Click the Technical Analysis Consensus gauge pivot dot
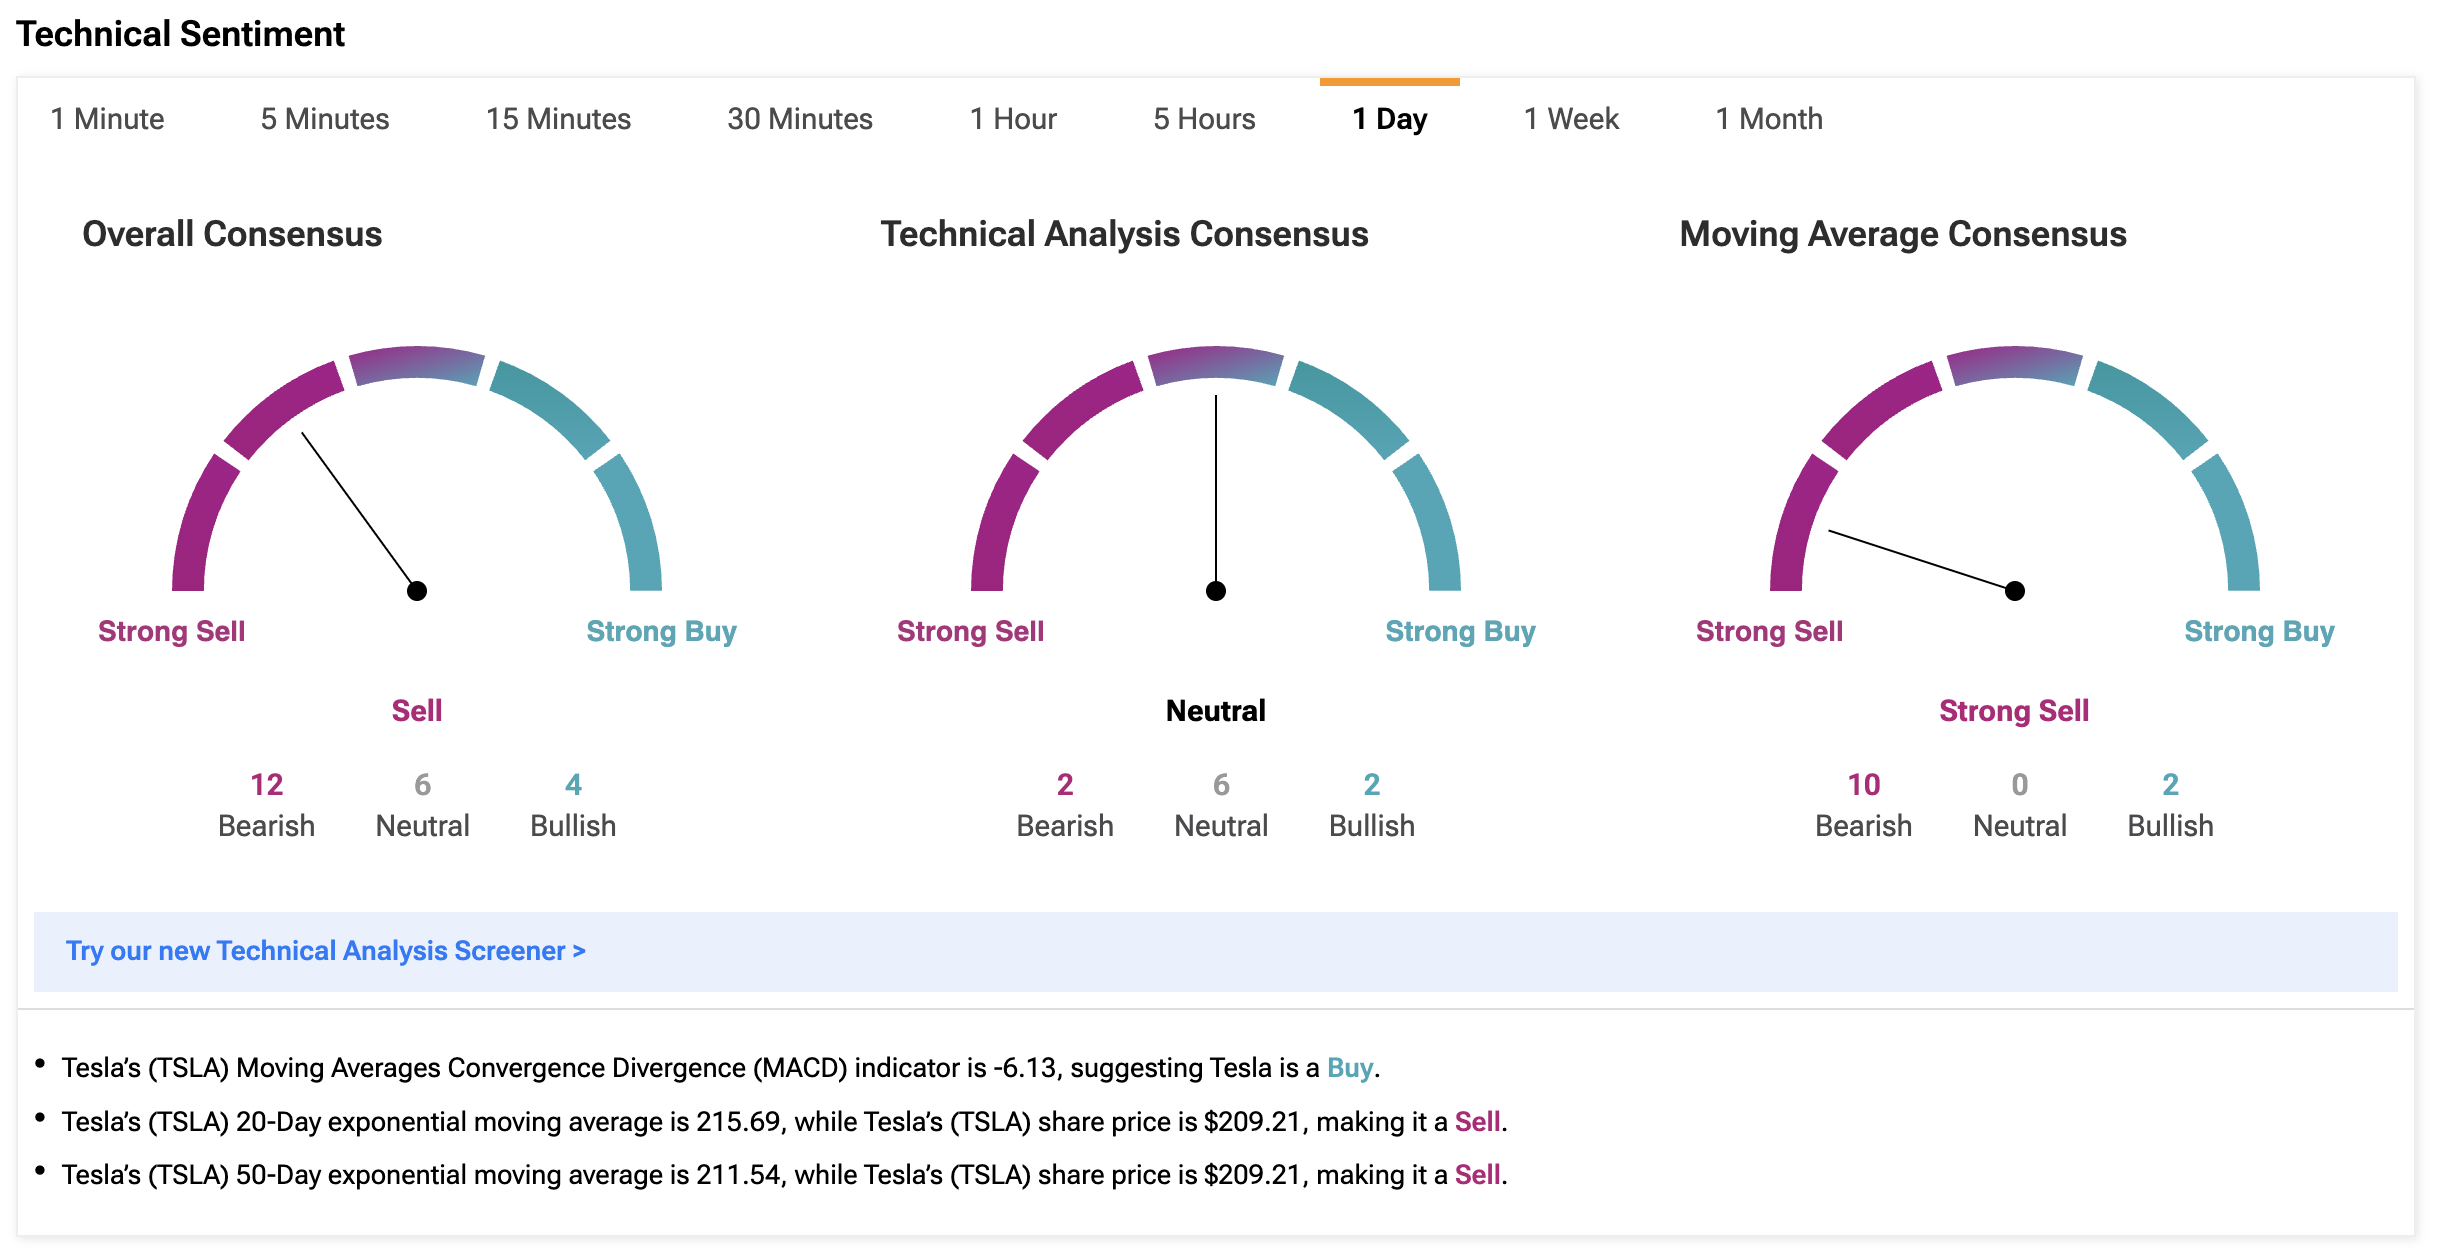 [1215, 591]
